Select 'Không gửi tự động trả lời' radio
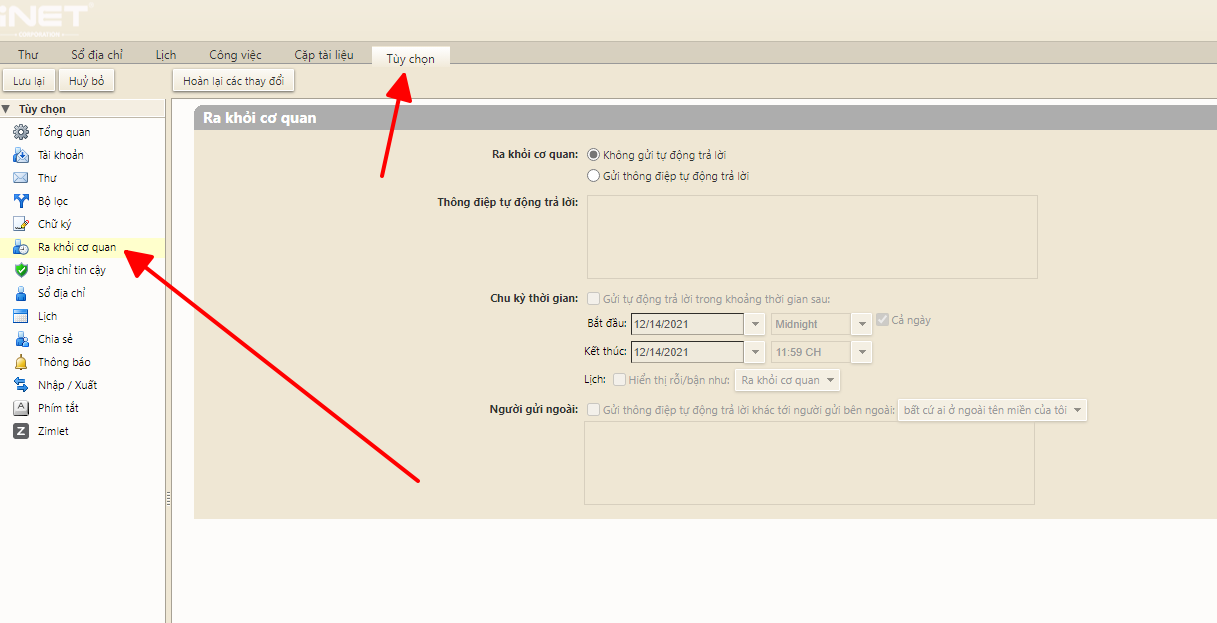The height and width of the screenshot is (623, 1217). (x=593, y=155)
